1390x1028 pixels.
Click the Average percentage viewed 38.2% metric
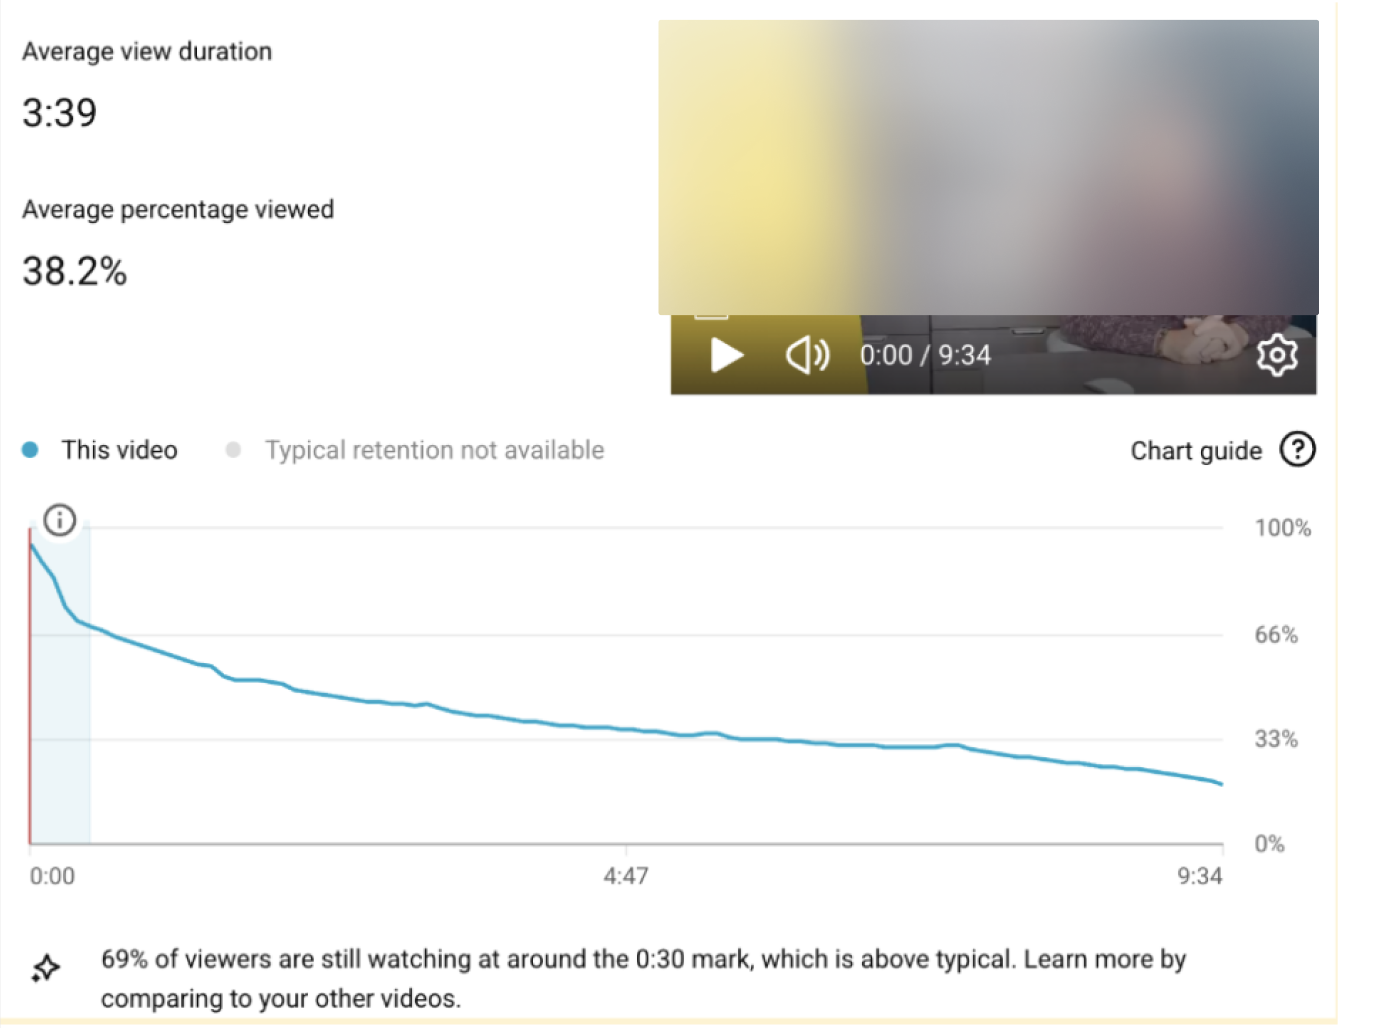pyautogui.click(x=75, y=271)
